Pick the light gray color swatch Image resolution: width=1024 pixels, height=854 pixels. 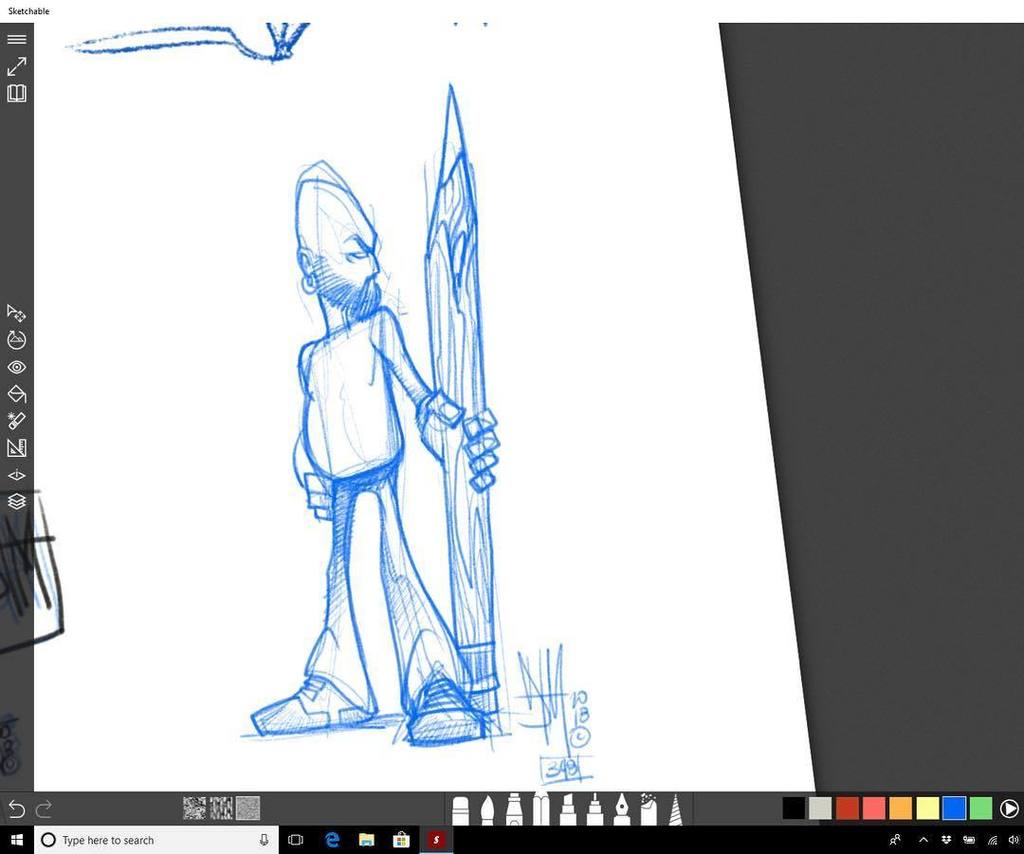pos(820,808)
